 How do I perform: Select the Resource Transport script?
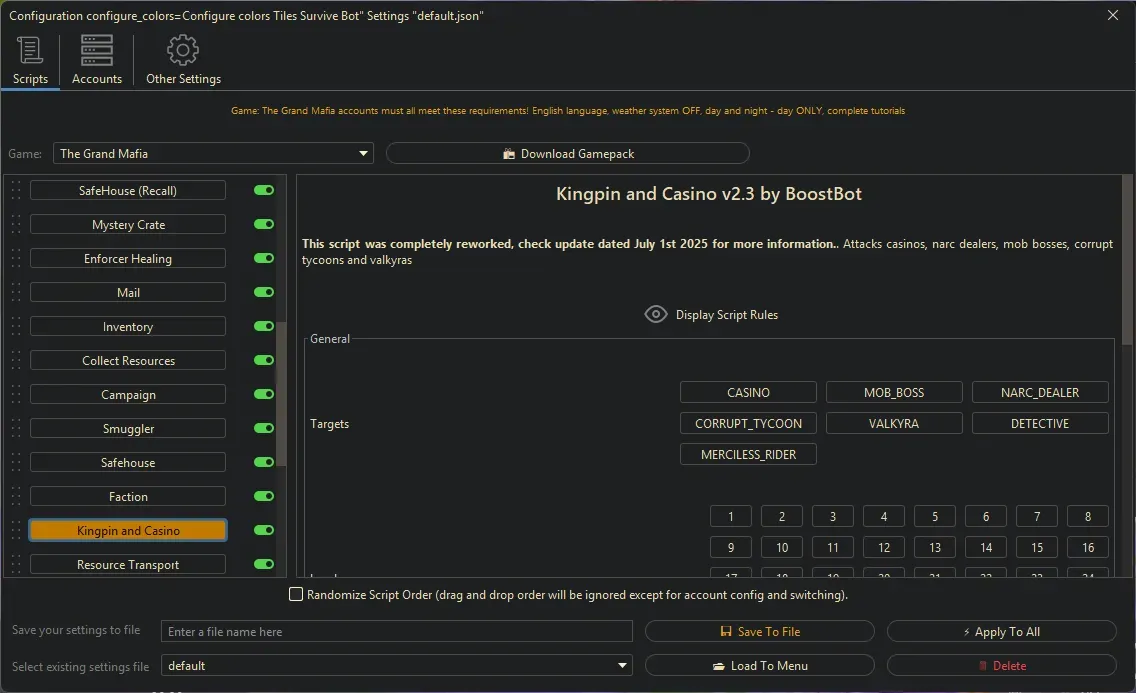click(128, 565)
